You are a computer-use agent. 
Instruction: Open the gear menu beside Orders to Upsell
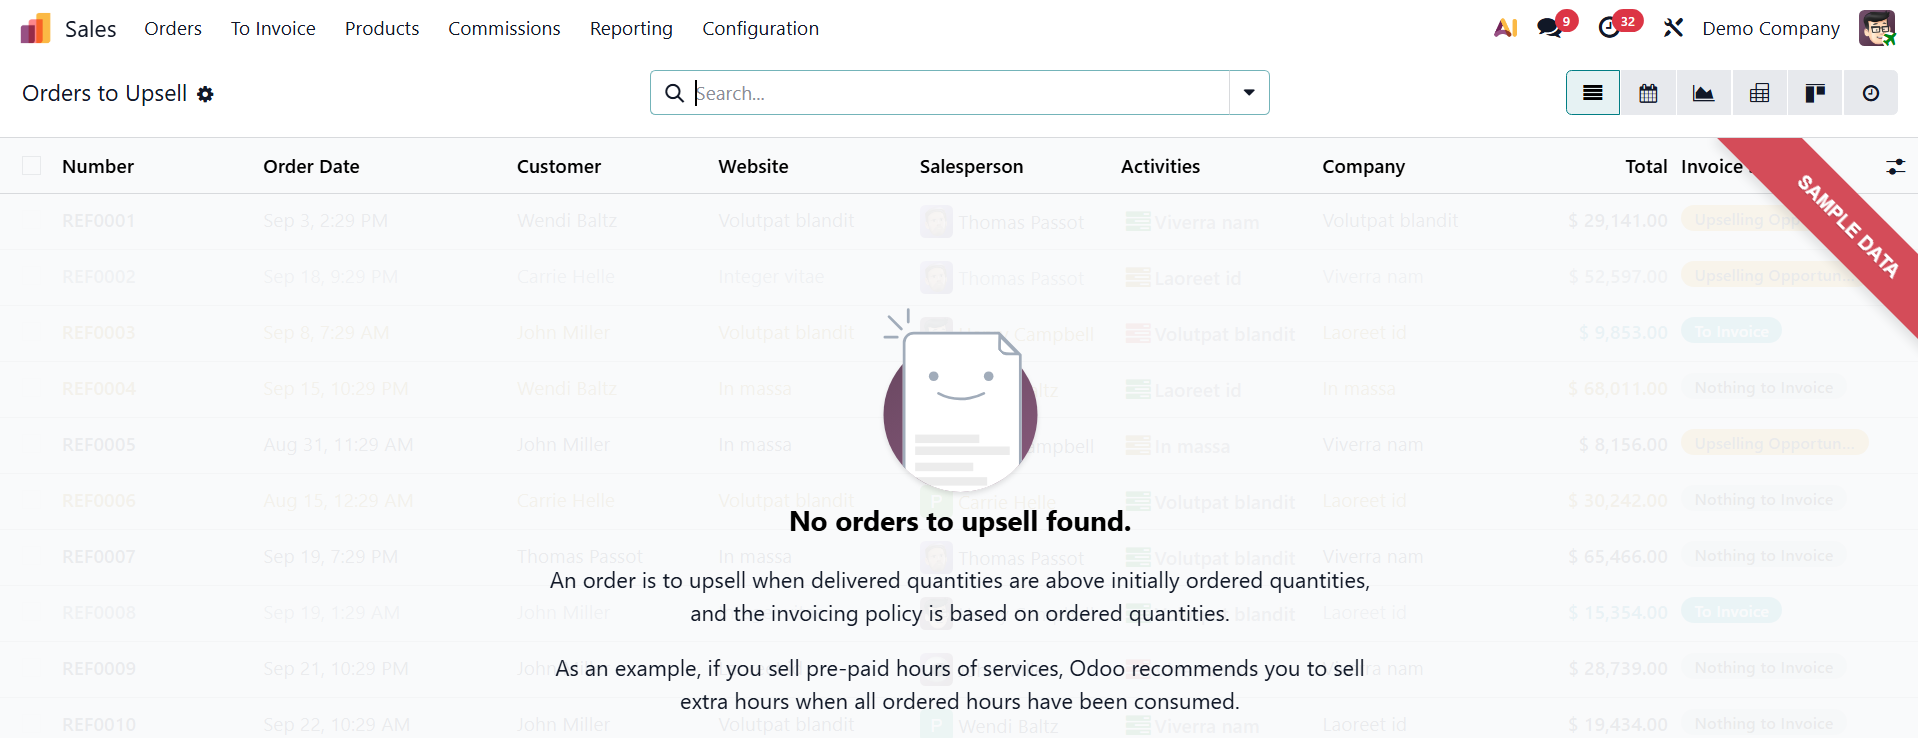click(205, 93)
